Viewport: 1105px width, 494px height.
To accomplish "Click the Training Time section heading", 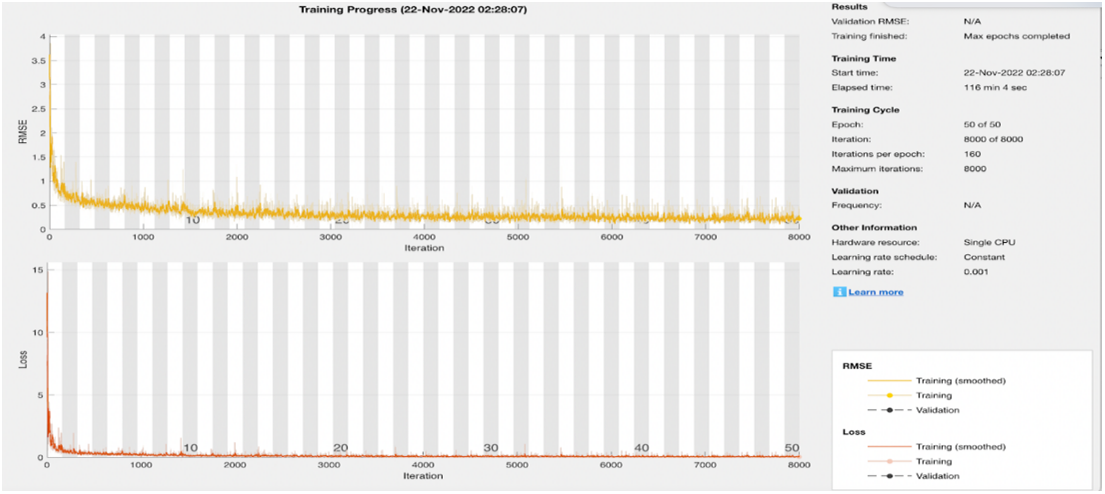I will click(x=864, y=58).
